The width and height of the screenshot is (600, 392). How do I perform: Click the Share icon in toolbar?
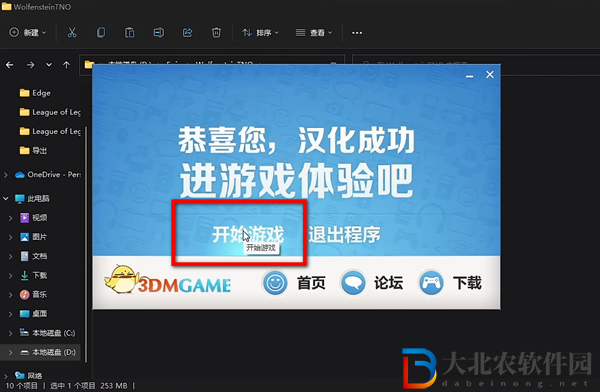pos(188,33)
